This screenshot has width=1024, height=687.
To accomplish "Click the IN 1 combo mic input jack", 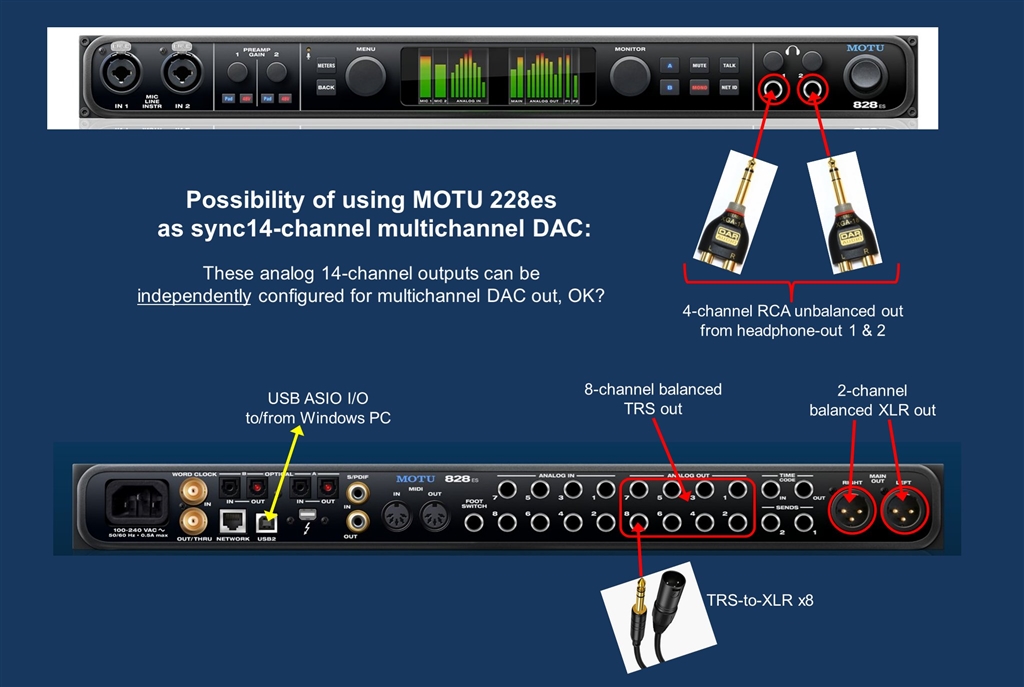I will coord(121,71).
